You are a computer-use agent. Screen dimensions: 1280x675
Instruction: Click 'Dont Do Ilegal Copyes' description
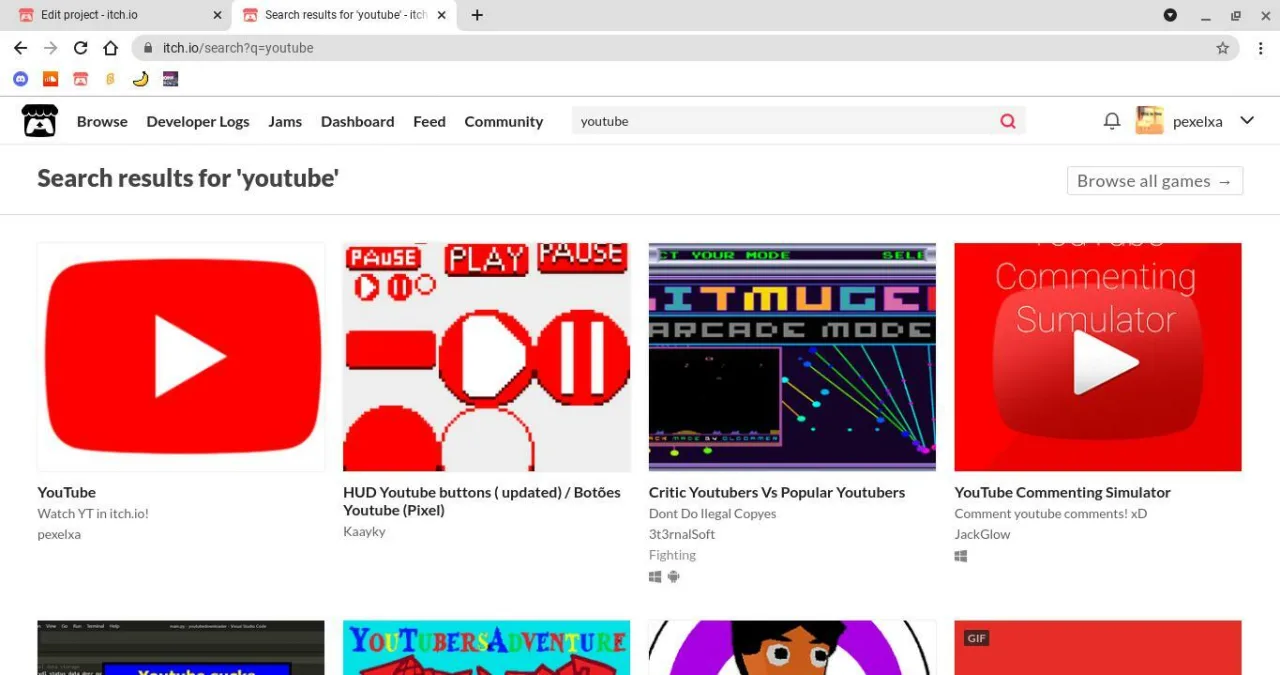click(x=712, y=513)
